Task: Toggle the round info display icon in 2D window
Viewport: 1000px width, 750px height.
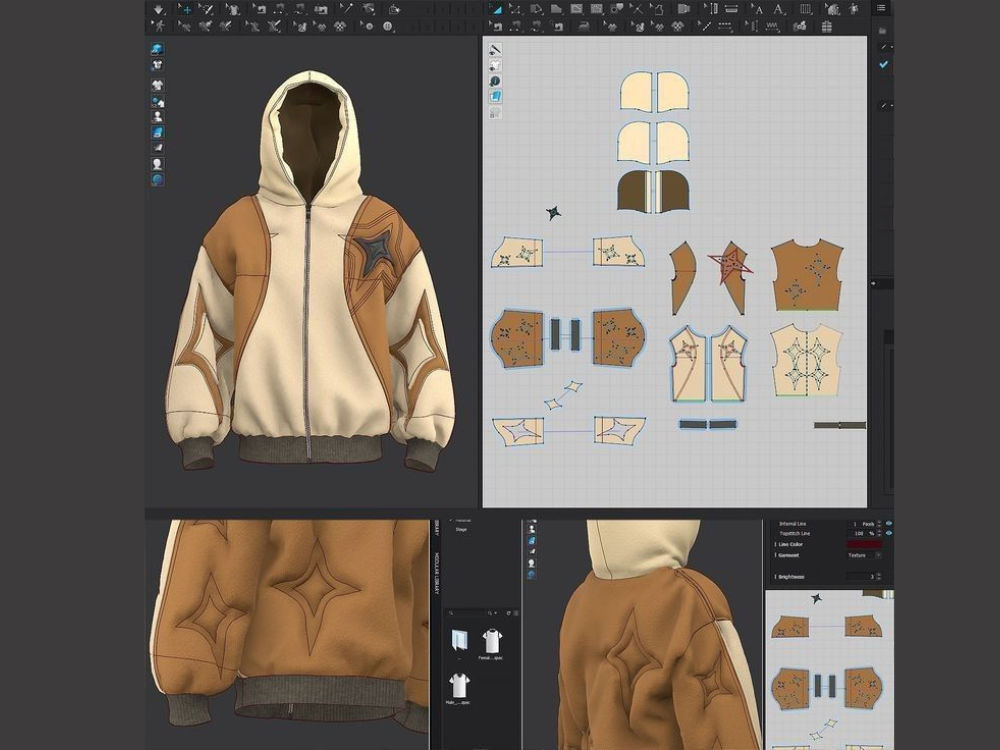Action: pos(495,81)
